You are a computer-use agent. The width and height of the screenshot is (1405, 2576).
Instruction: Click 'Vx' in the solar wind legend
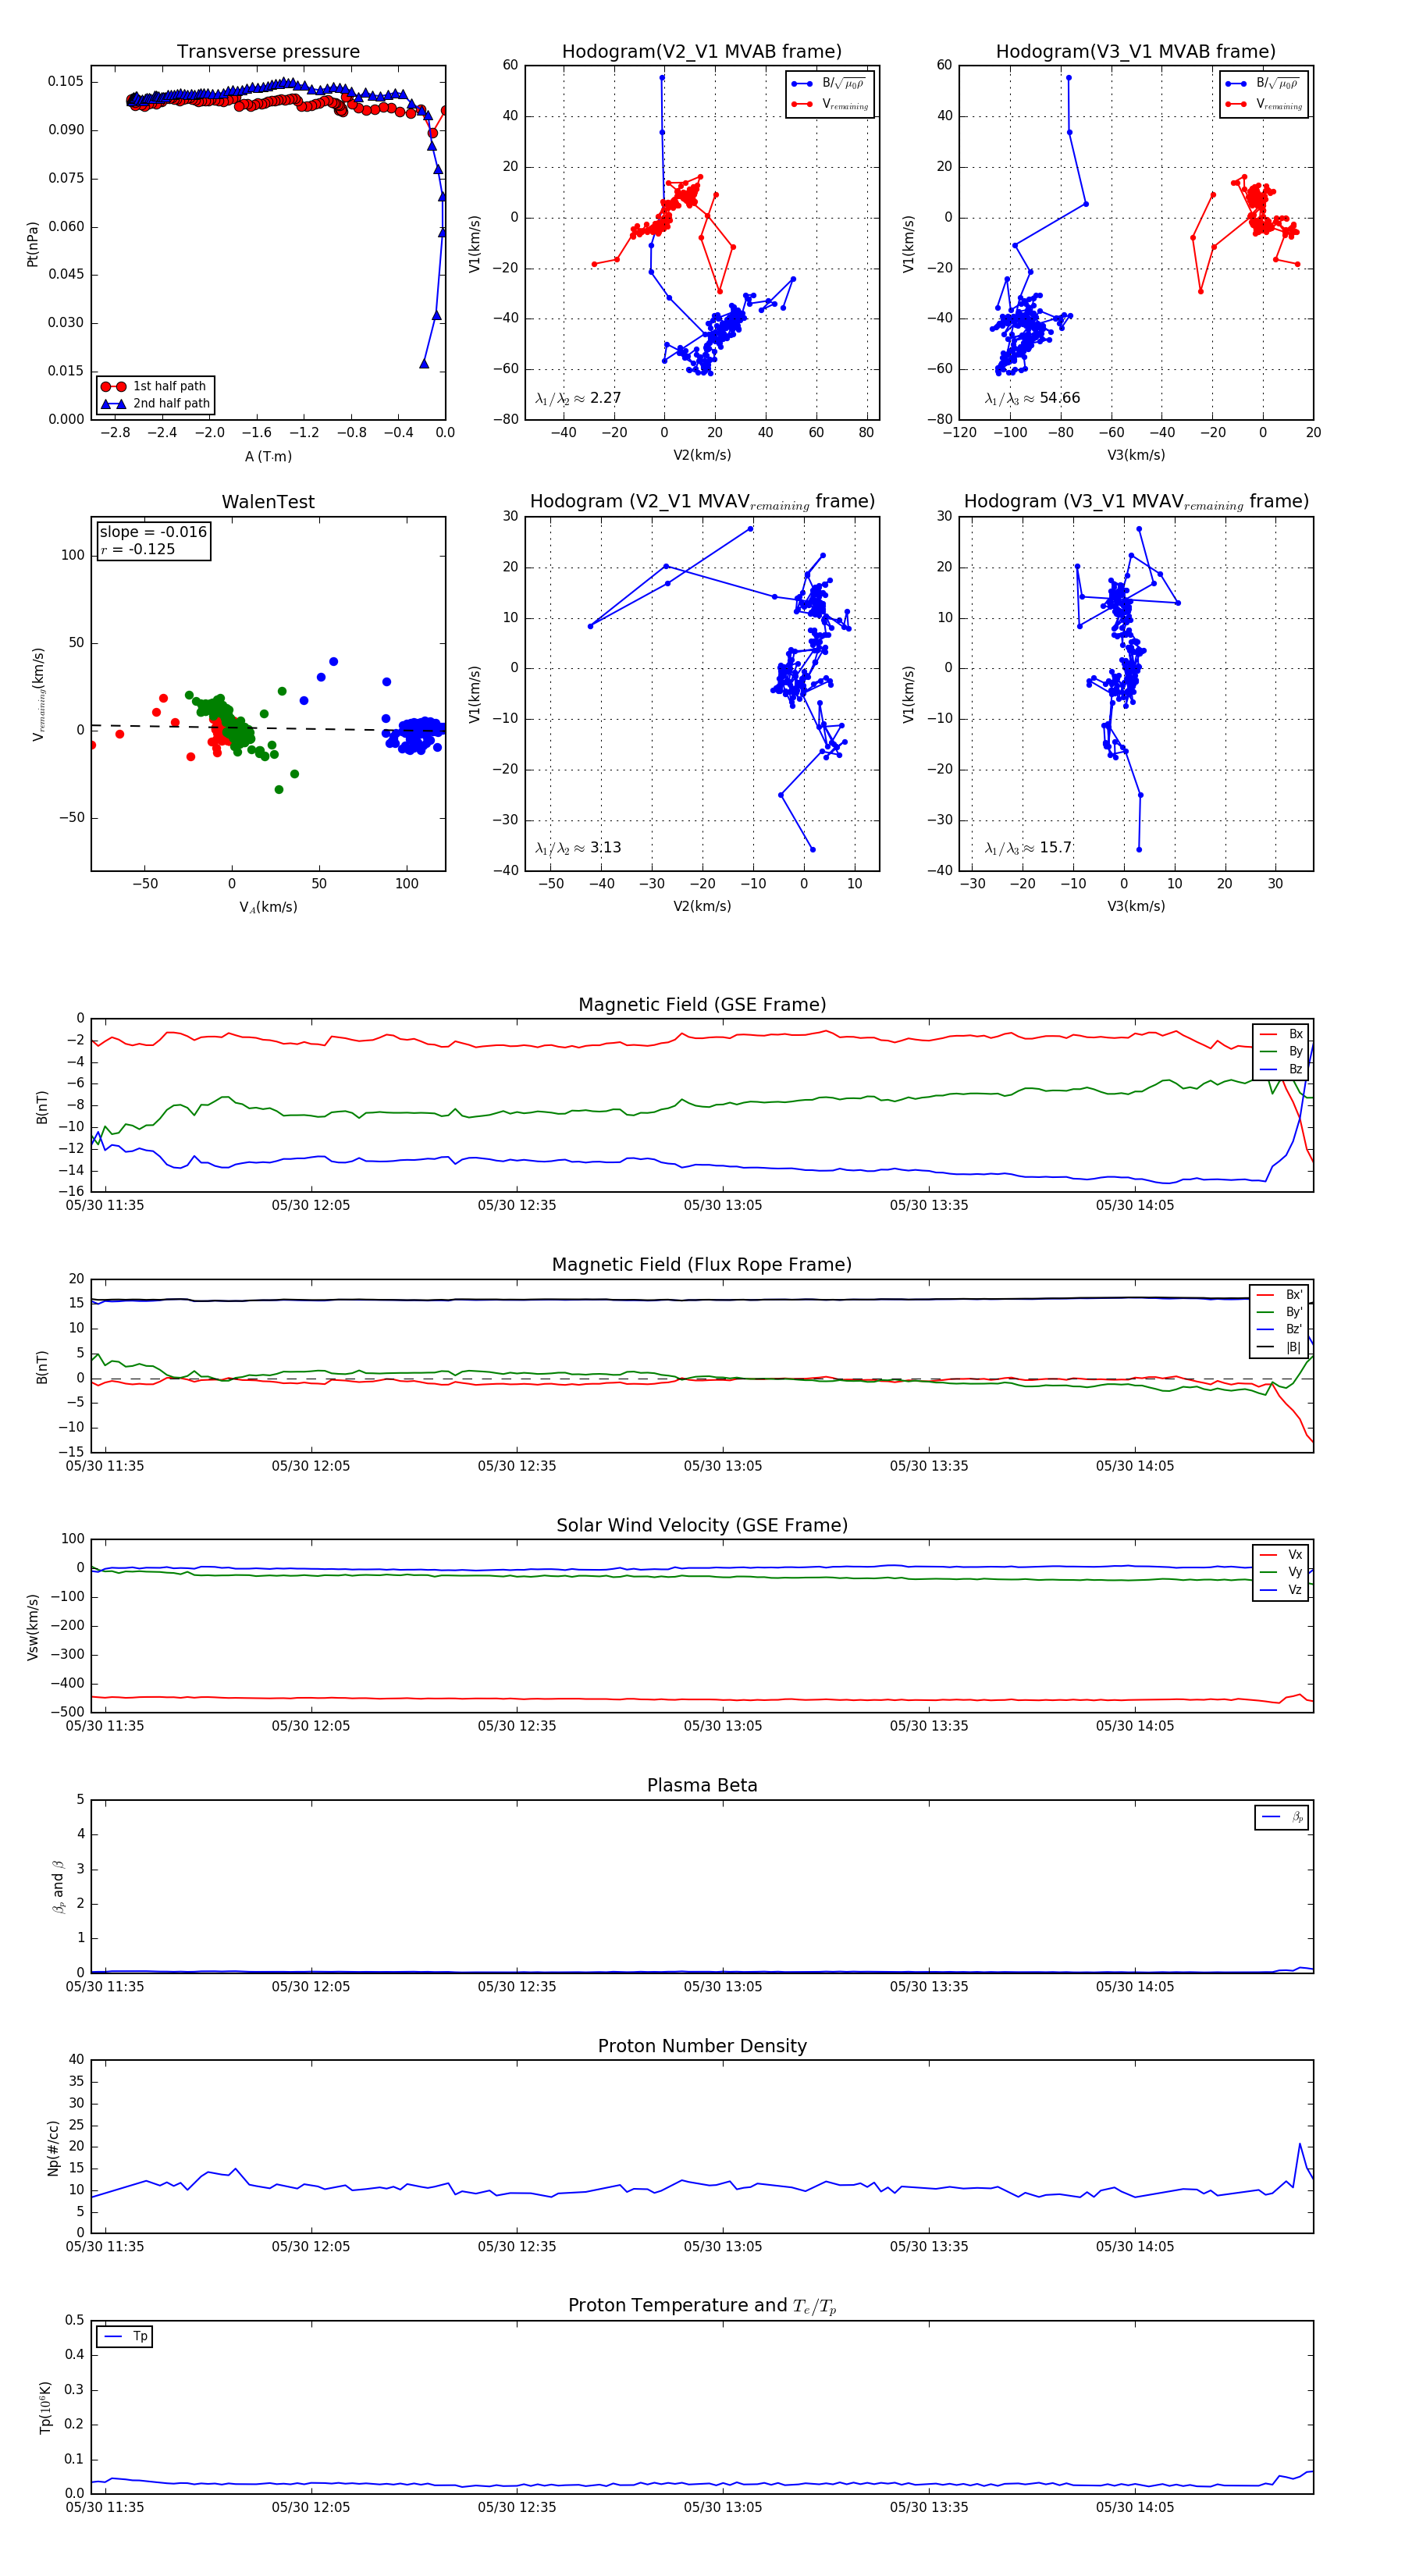(x=1281, y=1554)
